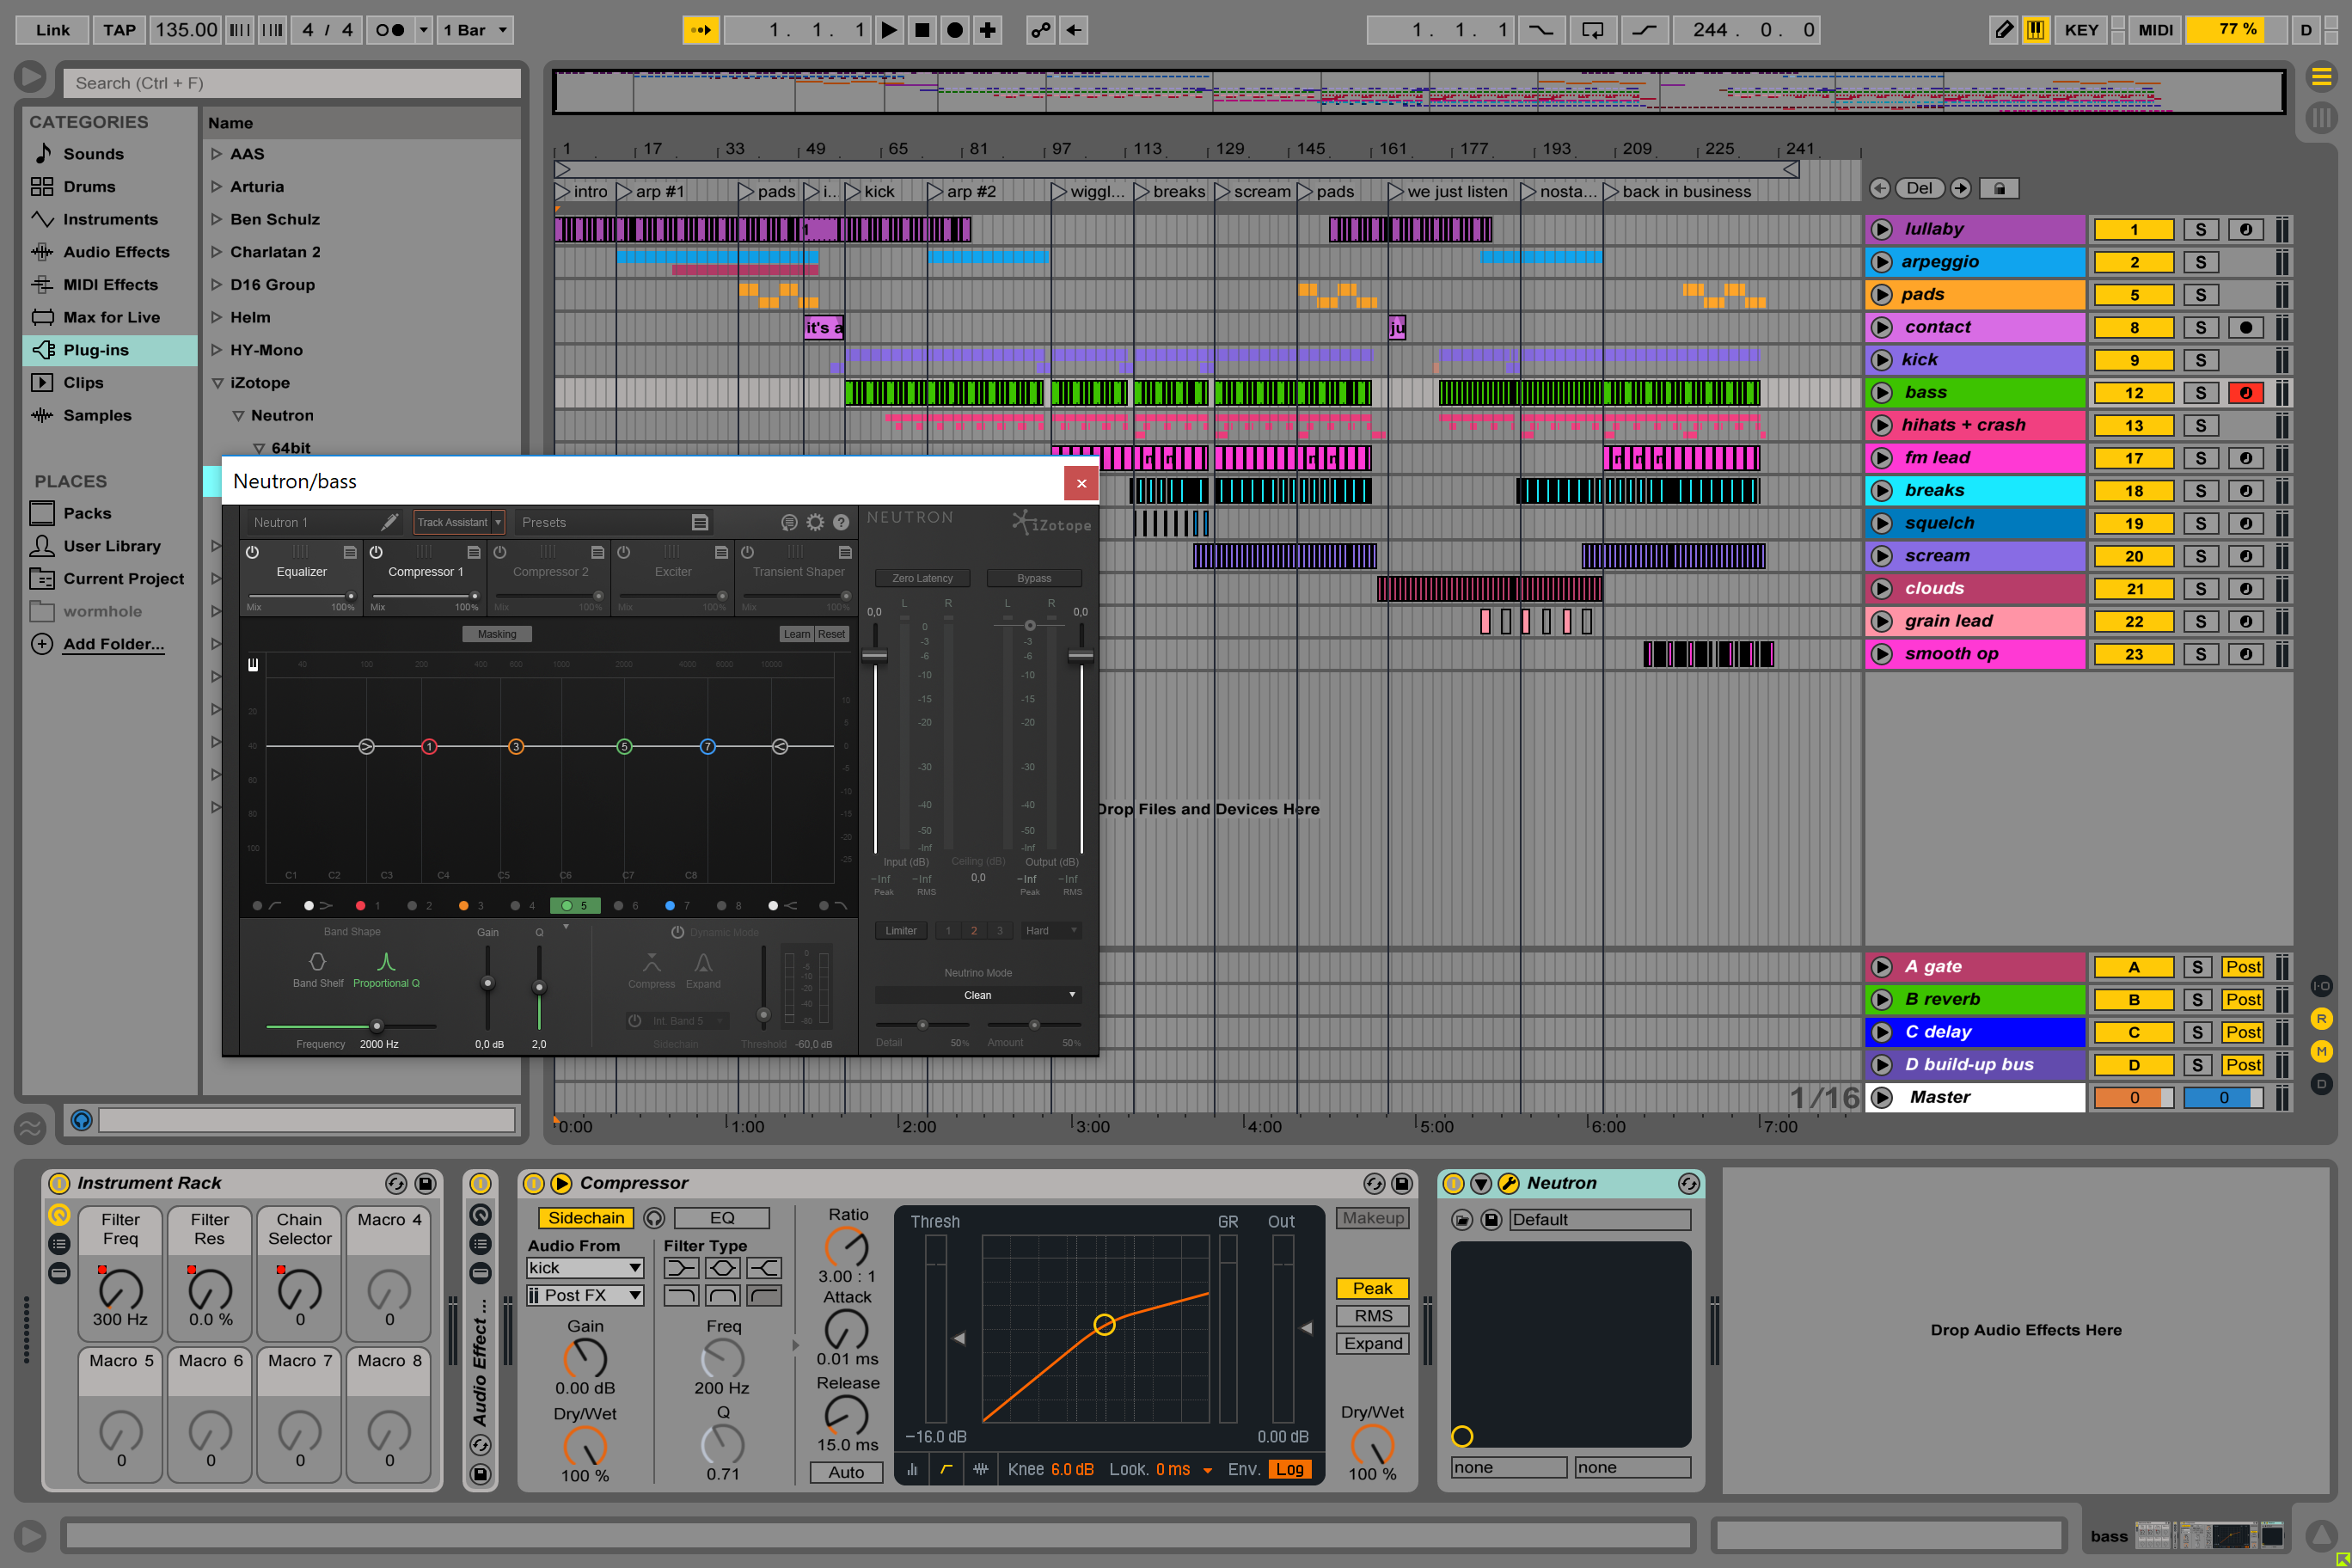Arm the contact track for recording
The height and width of the screenshot is (1568, 2352).
2246,327
